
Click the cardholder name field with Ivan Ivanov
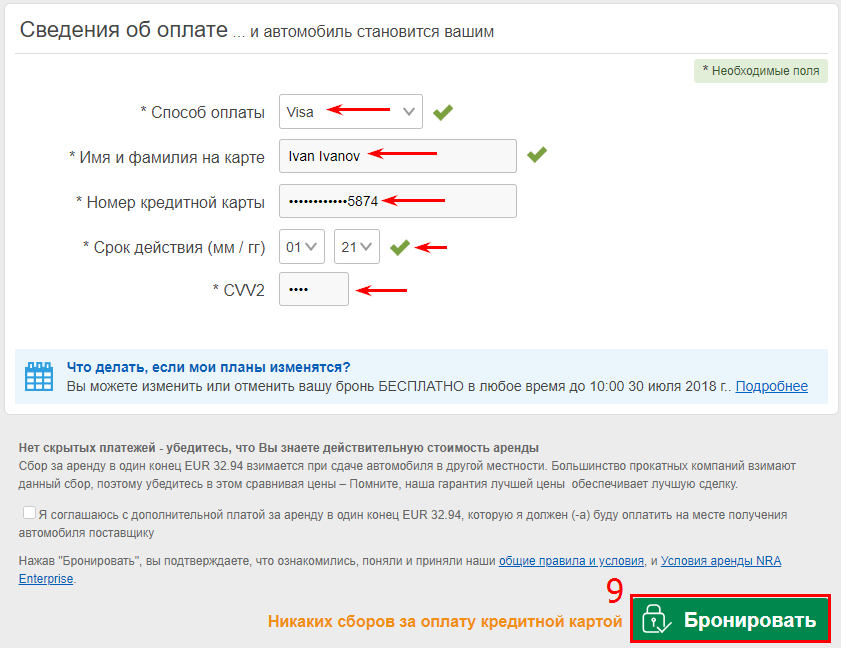[397, 156]
